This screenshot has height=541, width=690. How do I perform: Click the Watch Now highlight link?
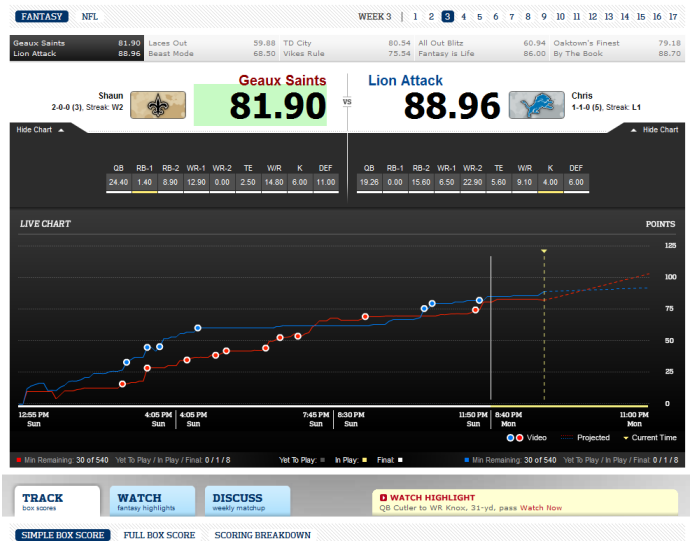[x=541, y=508]
